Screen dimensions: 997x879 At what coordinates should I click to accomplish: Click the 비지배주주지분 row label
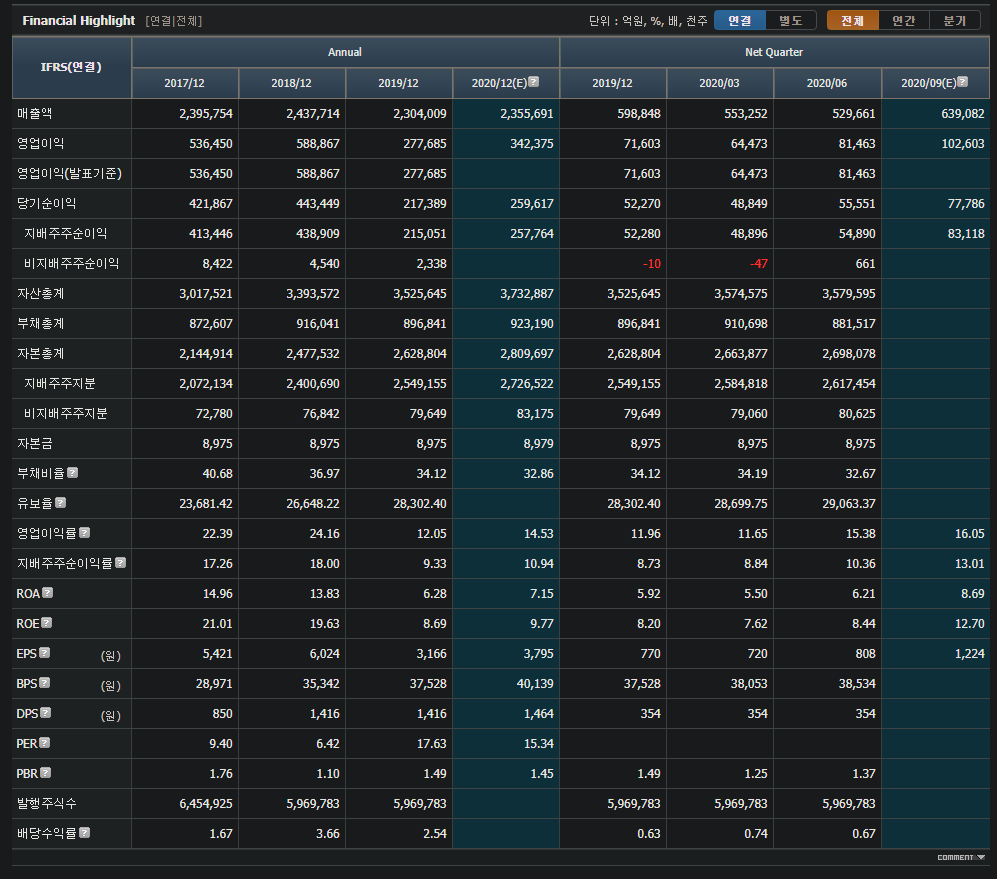pyautogui.click(x=65, y=413)
